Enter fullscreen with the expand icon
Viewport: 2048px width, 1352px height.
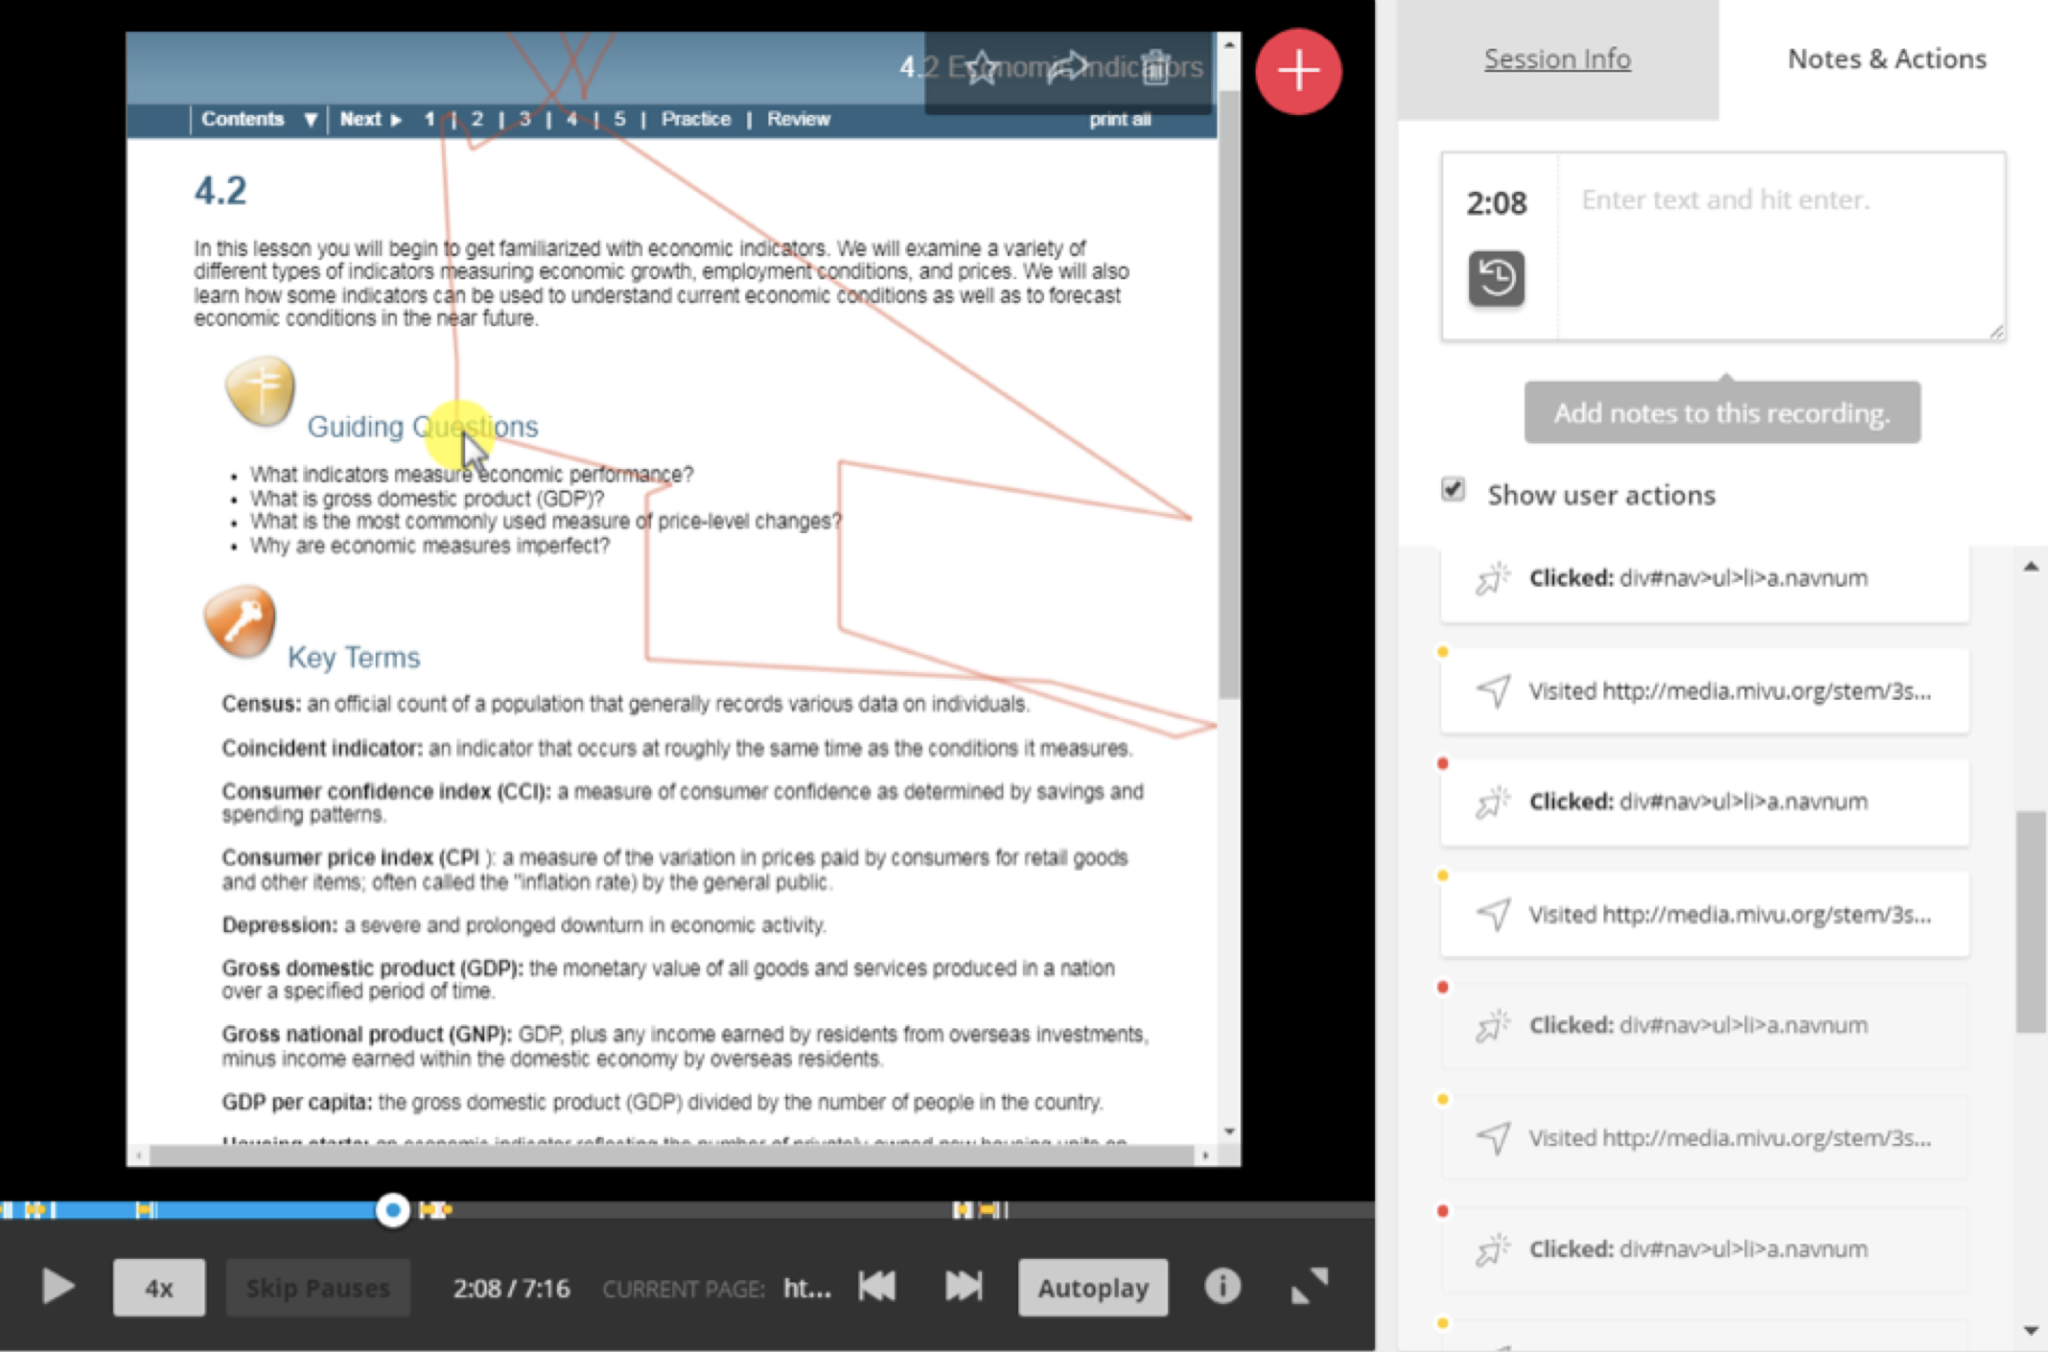[x=1309, y=1286]
